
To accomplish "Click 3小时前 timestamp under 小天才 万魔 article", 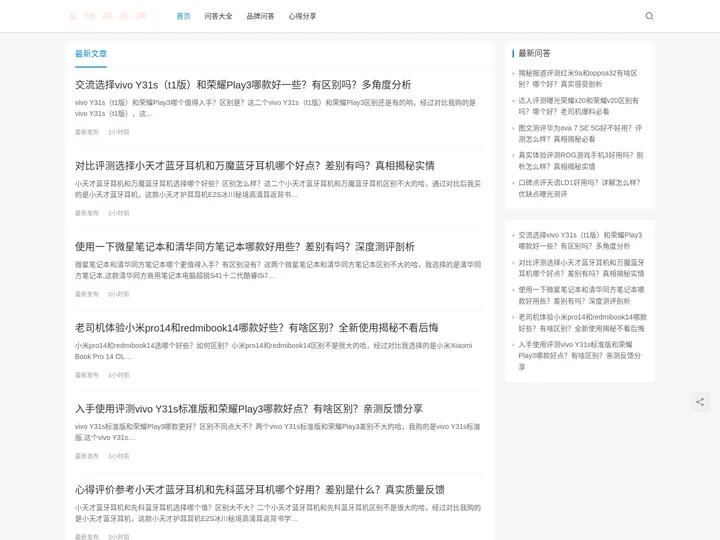I will tap(118, 213).
